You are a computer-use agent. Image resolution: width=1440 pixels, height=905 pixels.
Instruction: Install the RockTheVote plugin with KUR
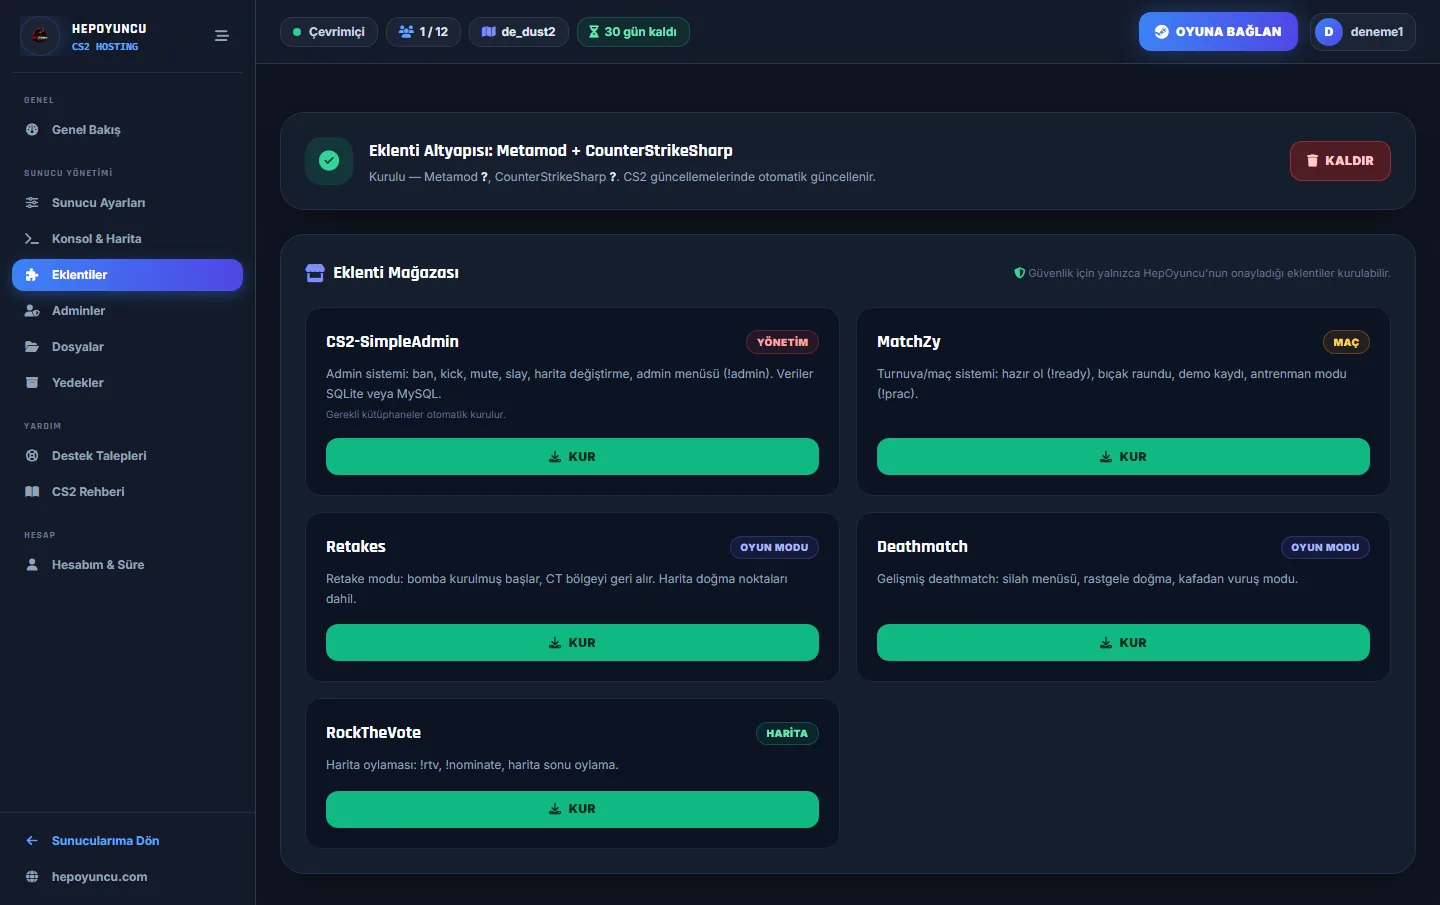[572, 809]
